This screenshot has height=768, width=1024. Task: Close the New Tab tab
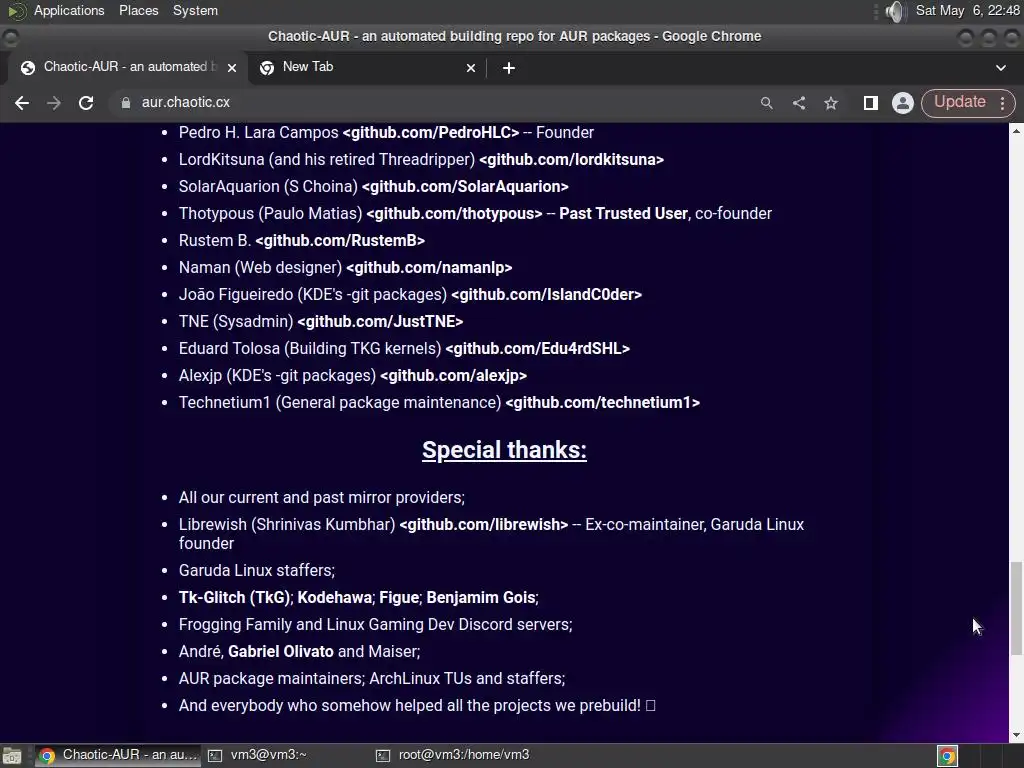471,68
